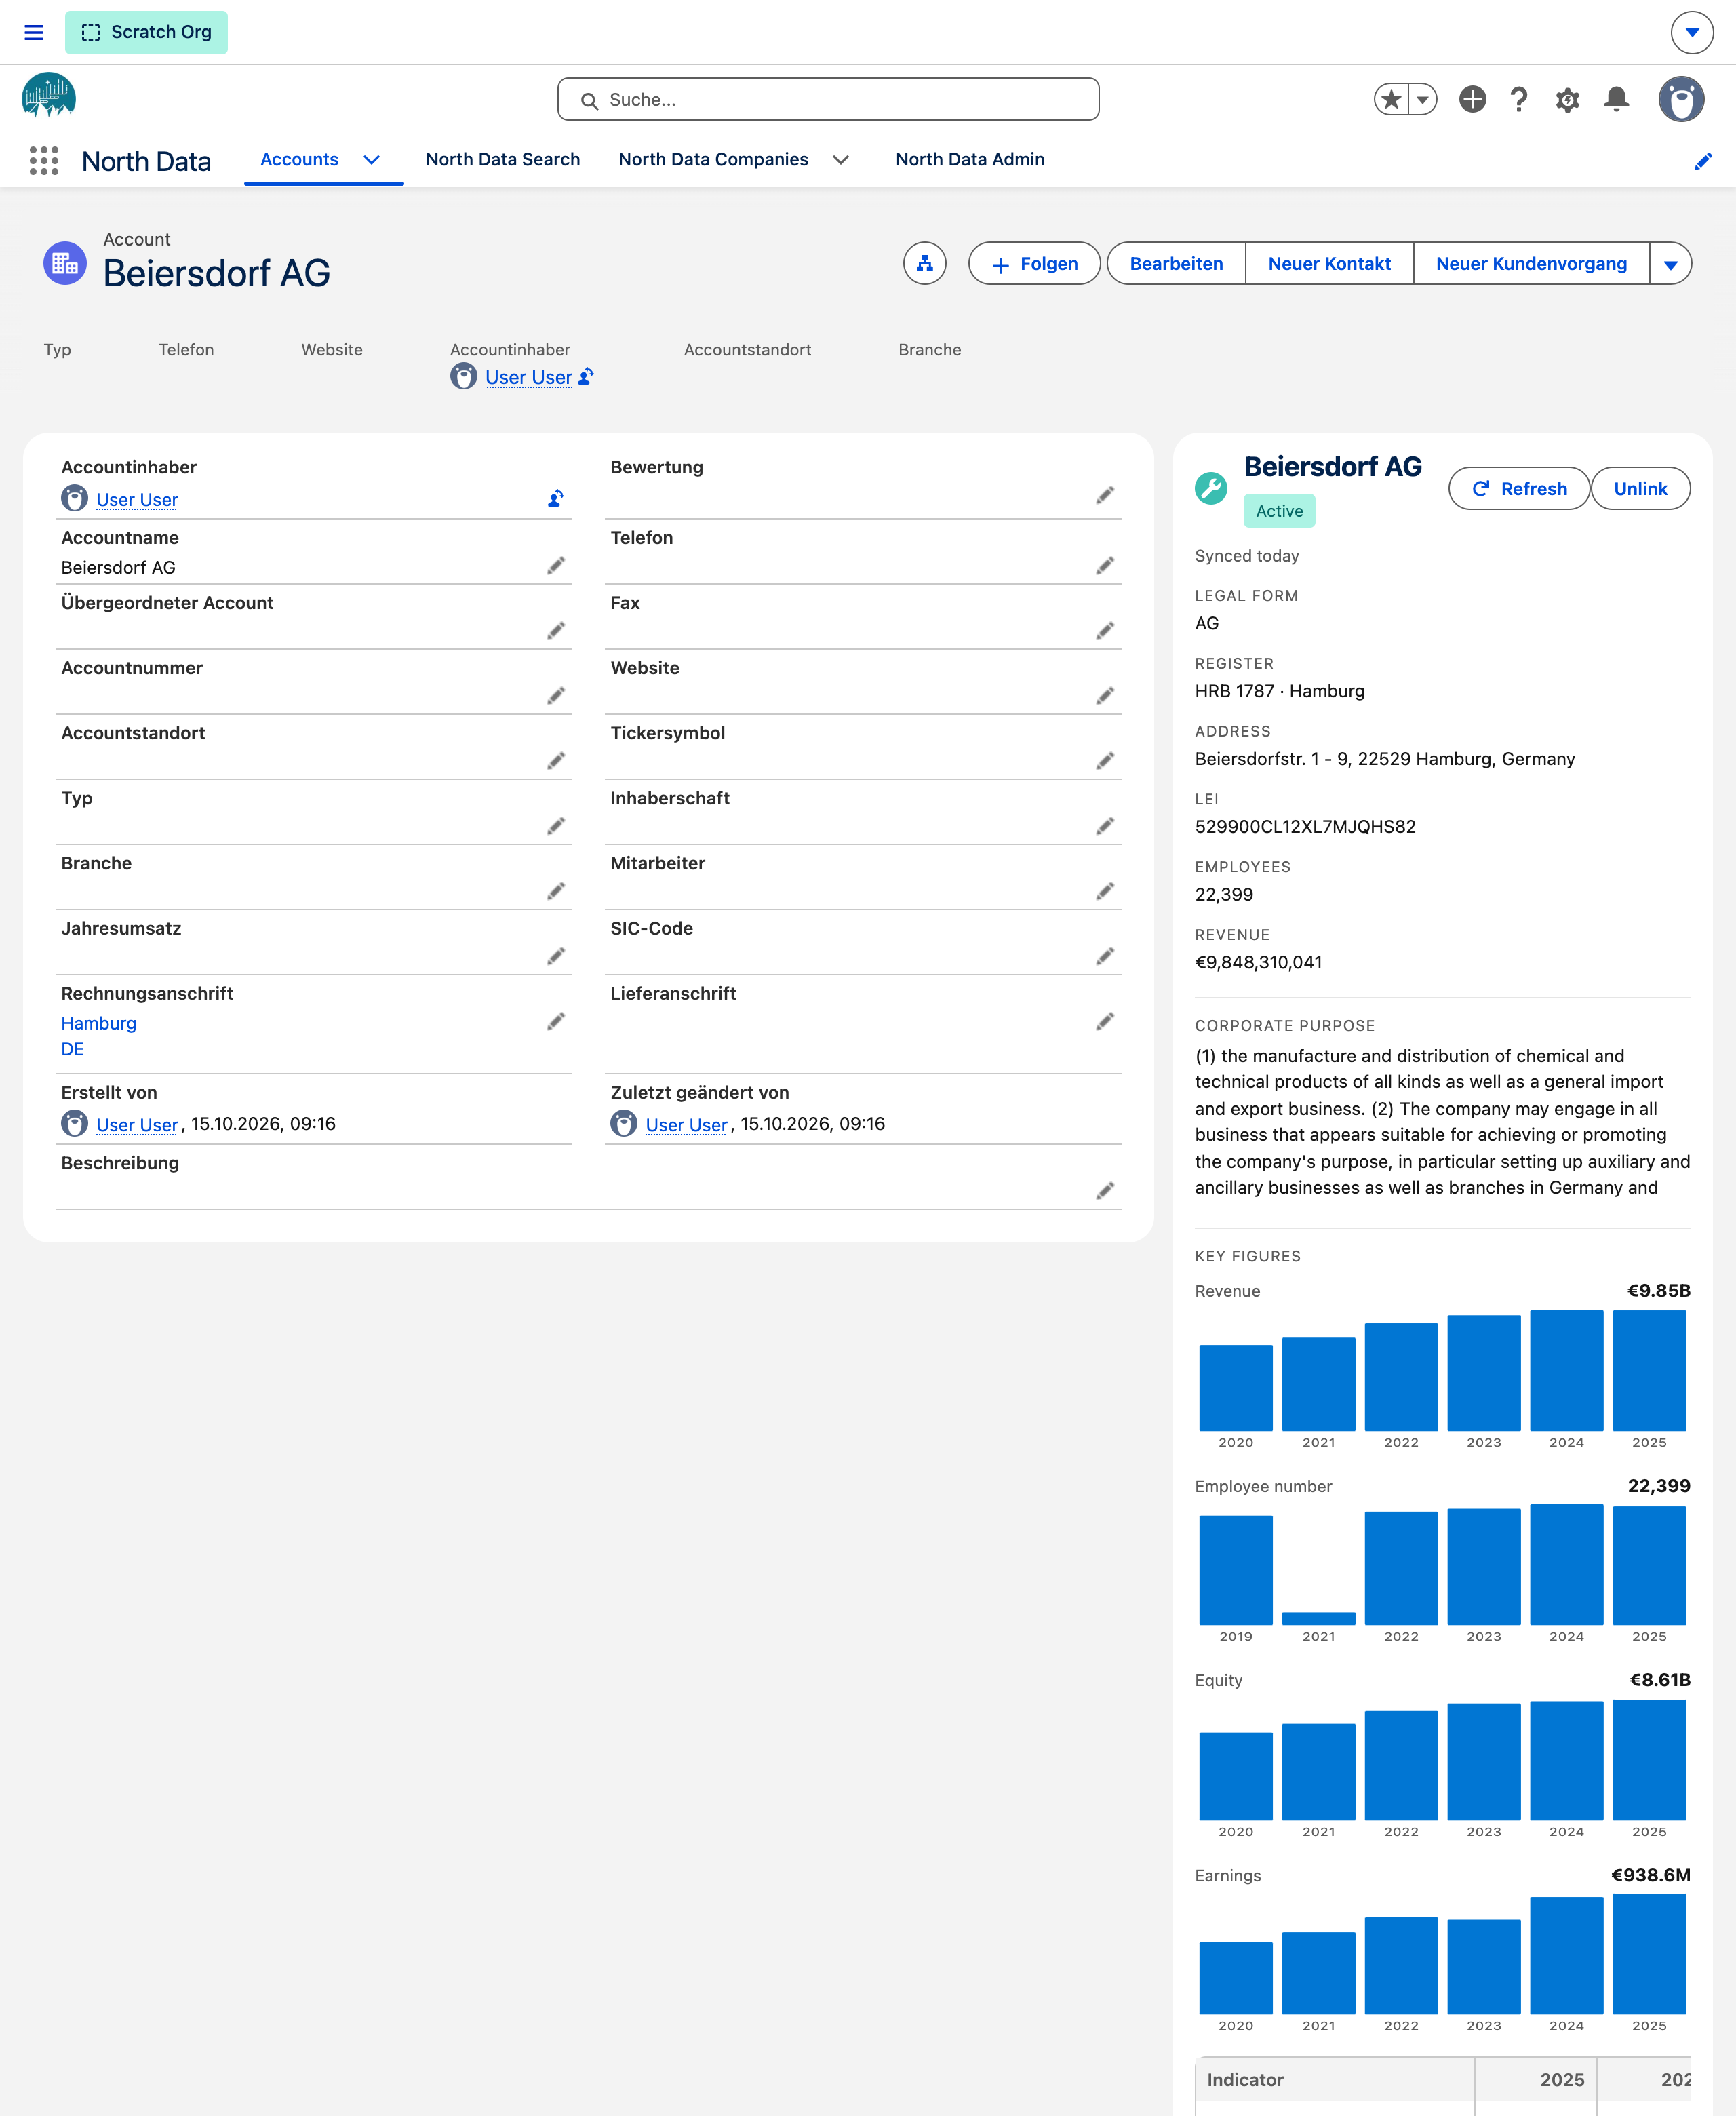This screenshot has height=2116, width=1736.
Task: Edit the Accountname field pencil
Action: (556, 566)
